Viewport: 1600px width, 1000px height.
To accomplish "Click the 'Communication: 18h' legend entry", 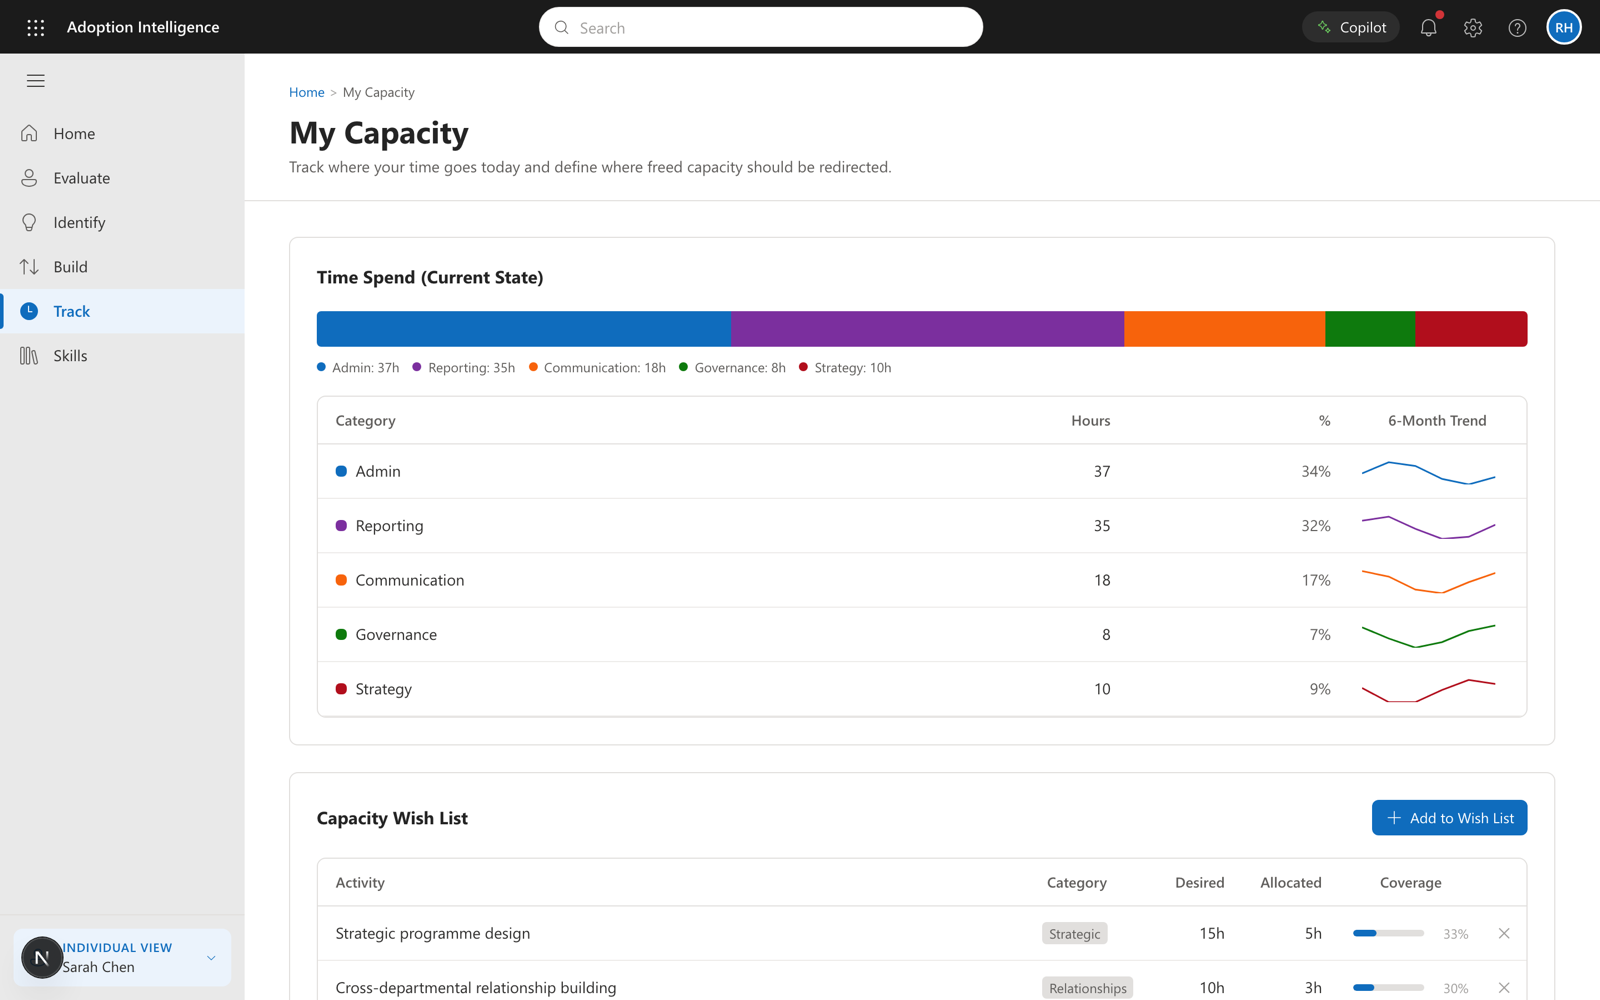I will [x=597, y=368].
